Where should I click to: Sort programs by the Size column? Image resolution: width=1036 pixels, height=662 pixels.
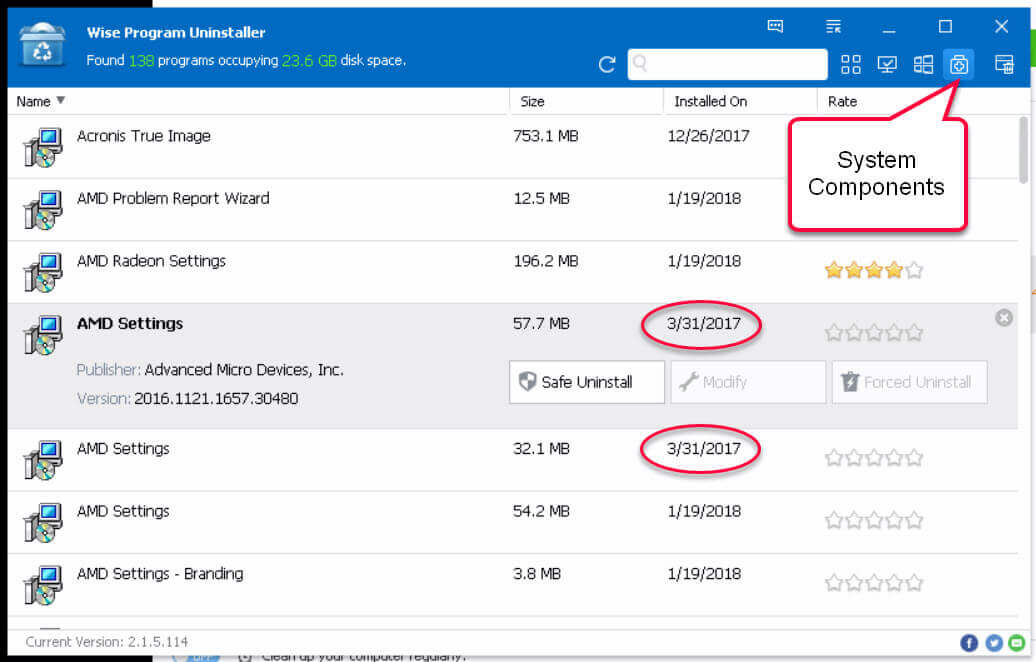[x=532, y=102]
